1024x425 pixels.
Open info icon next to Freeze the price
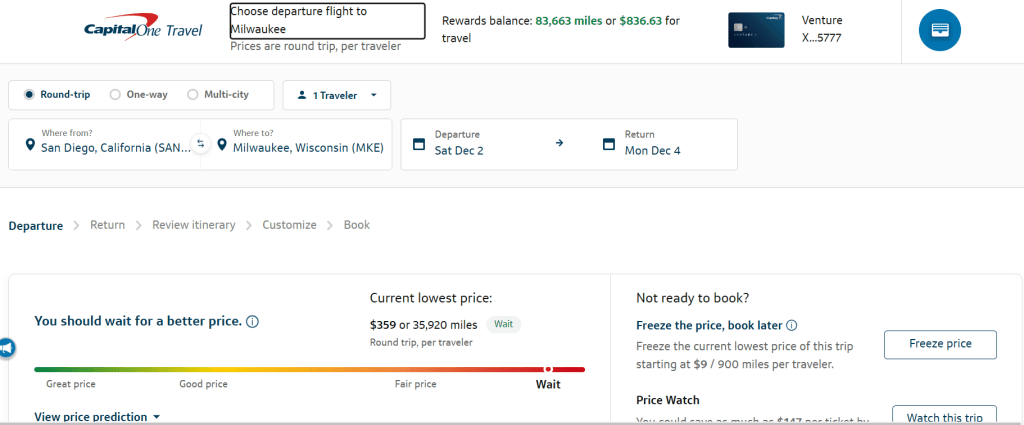click(792, 325)
